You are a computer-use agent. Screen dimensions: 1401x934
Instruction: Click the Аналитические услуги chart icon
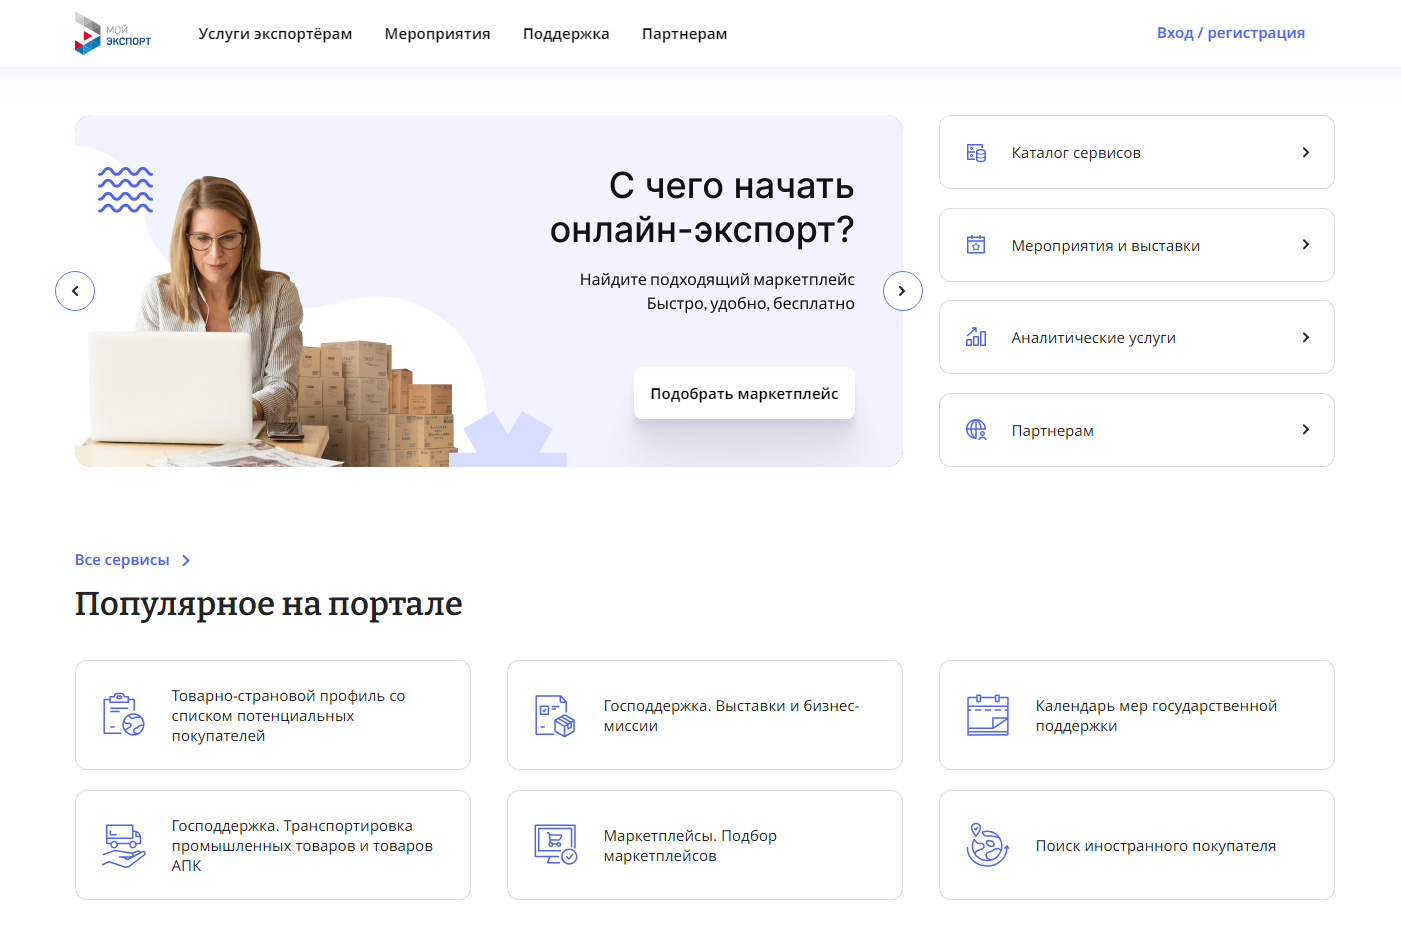[976, 338]
